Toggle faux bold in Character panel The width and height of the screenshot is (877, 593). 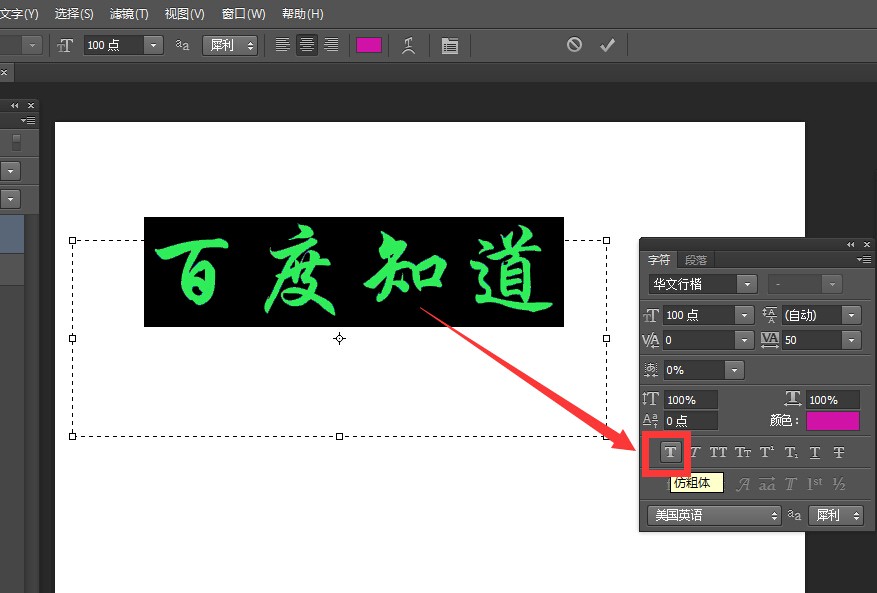click(x=670, y=452)
